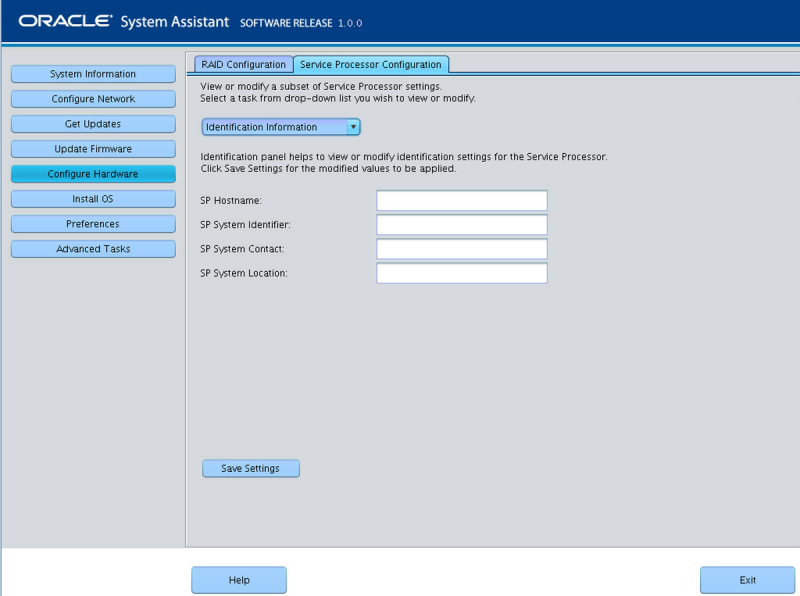Switch to the RAID Configuration tab

(243, 65)
